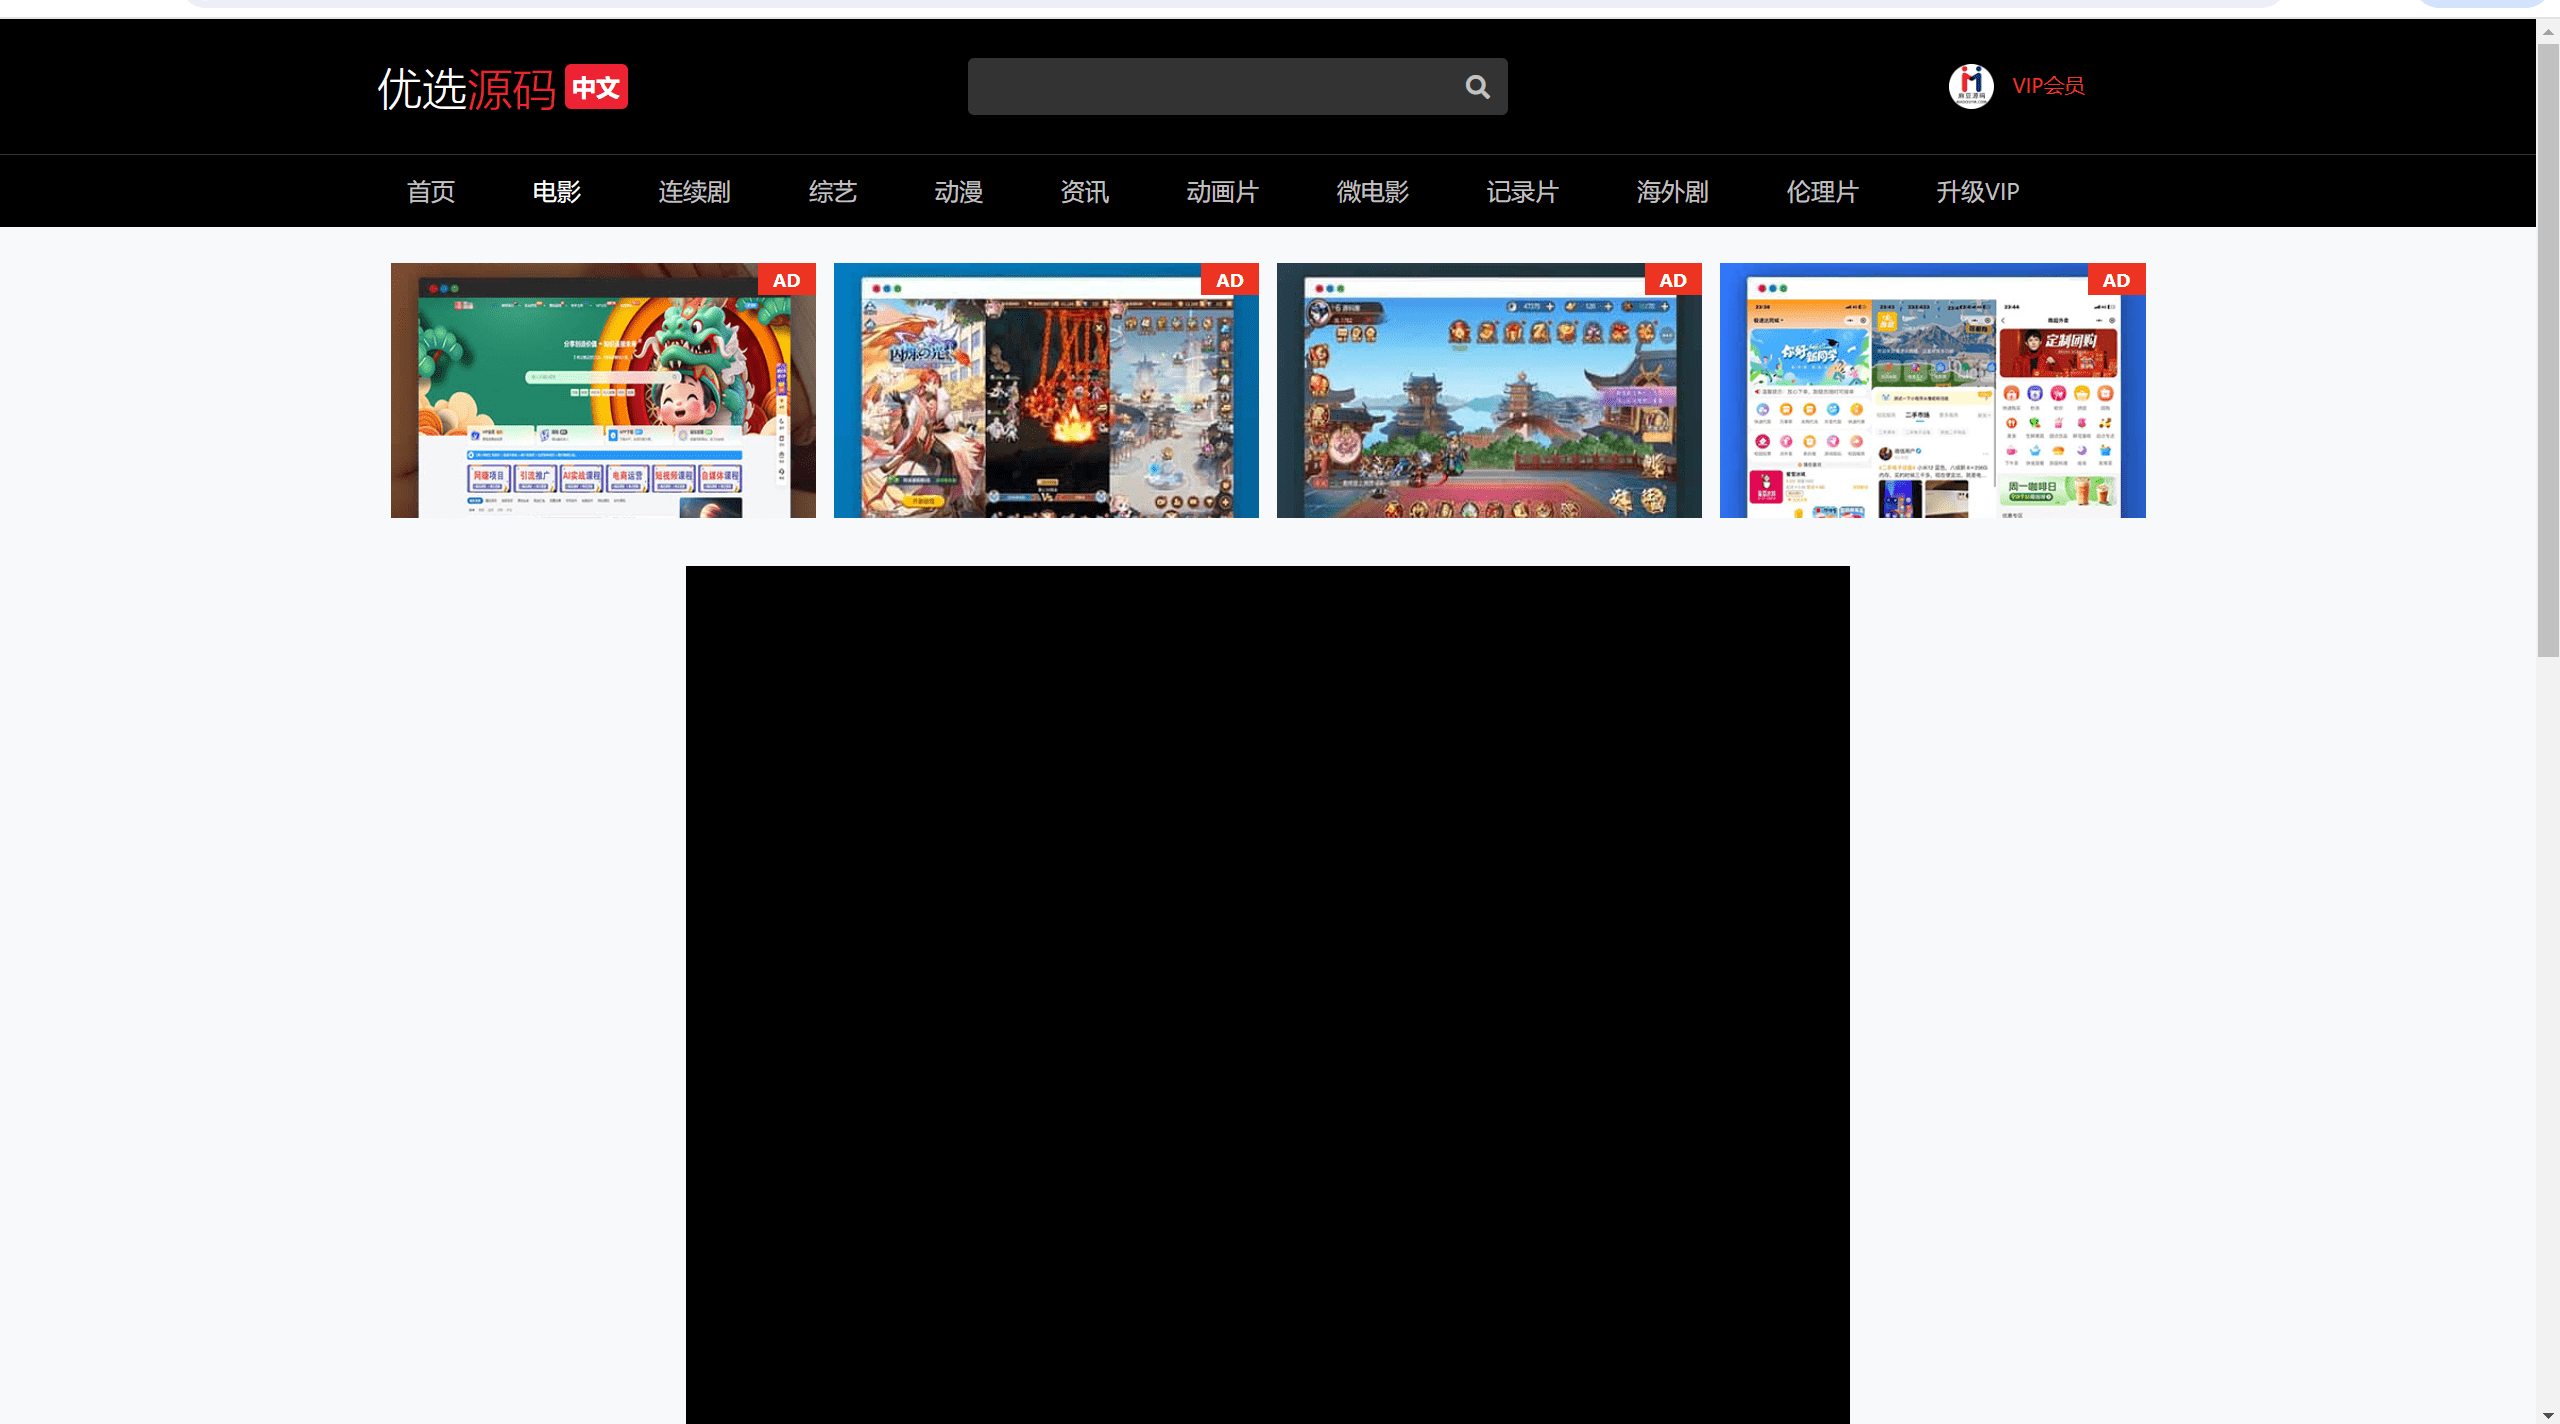Click the 中文 badge in logo

tap(596, 87)
